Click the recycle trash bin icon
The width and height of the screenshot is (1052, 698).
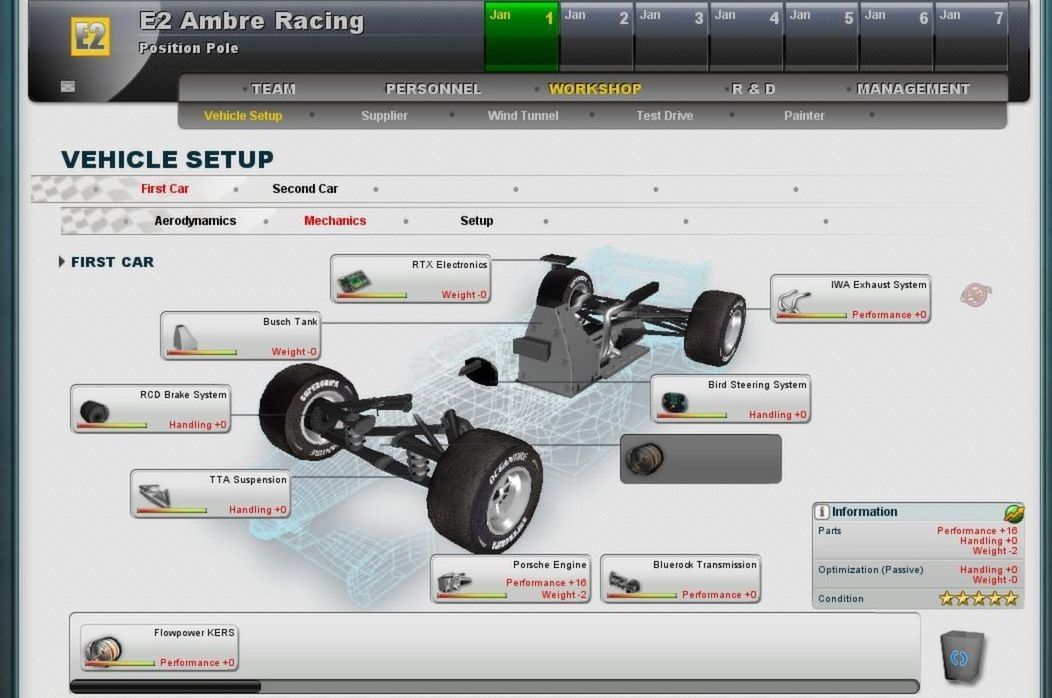961,657
